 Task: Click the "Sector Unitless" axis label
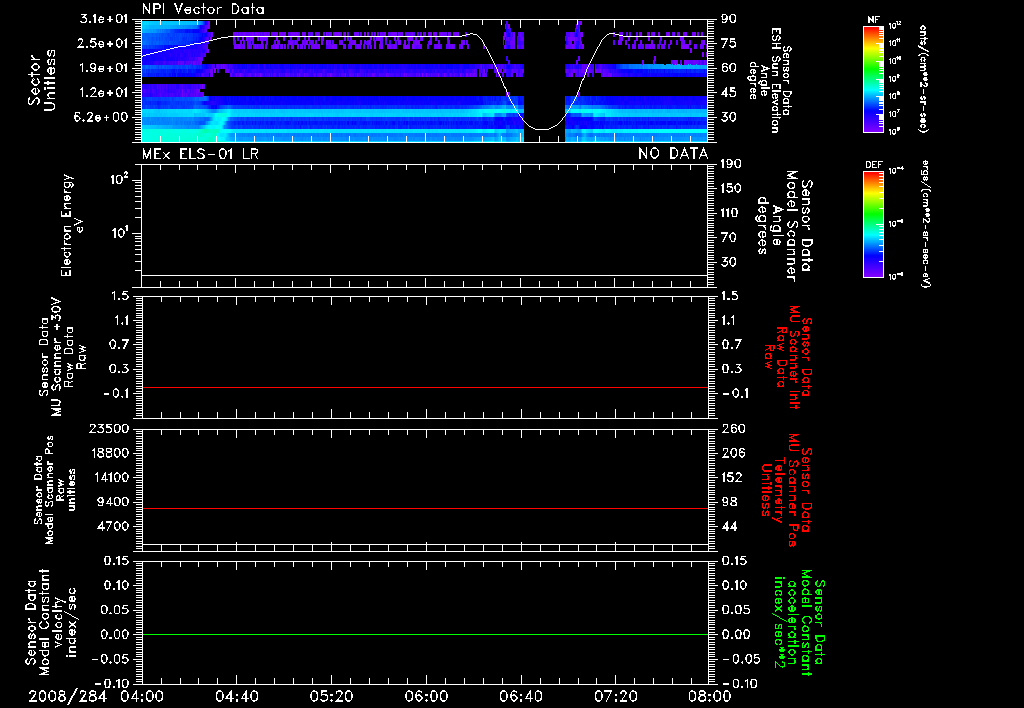42,80
